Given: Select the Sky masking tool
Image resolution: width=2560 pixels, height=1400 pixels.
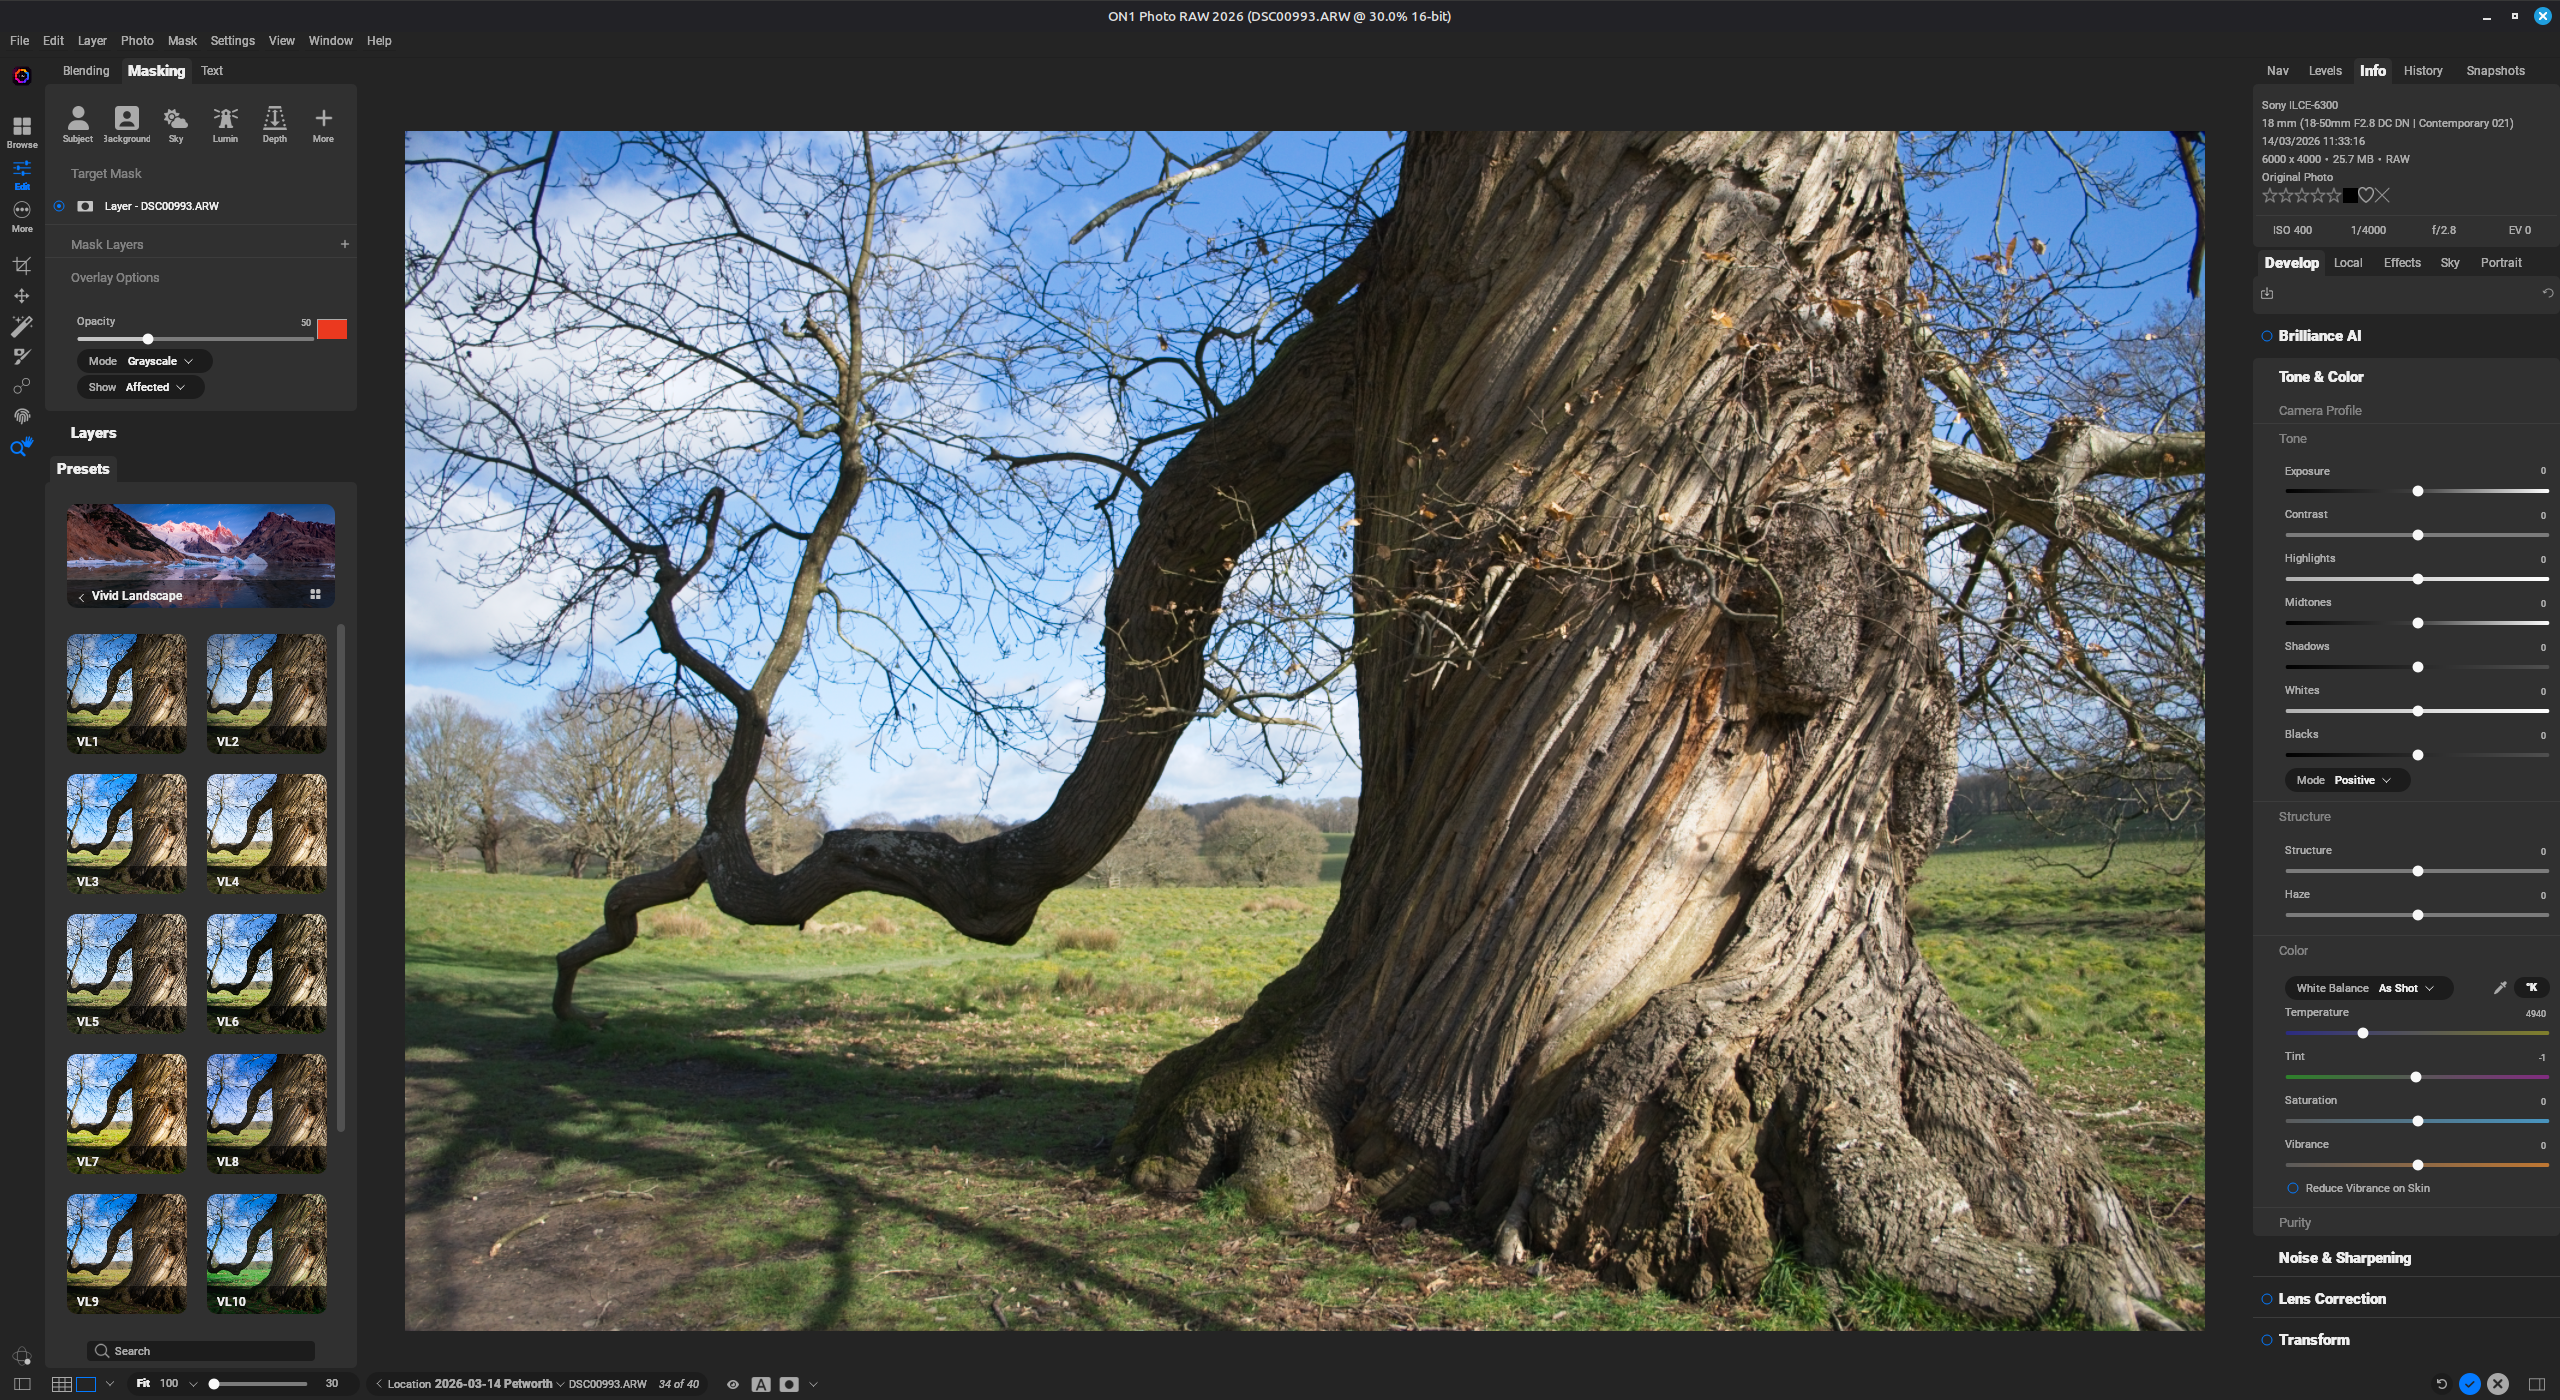Looking at the screenshot, I should point(176,122).
